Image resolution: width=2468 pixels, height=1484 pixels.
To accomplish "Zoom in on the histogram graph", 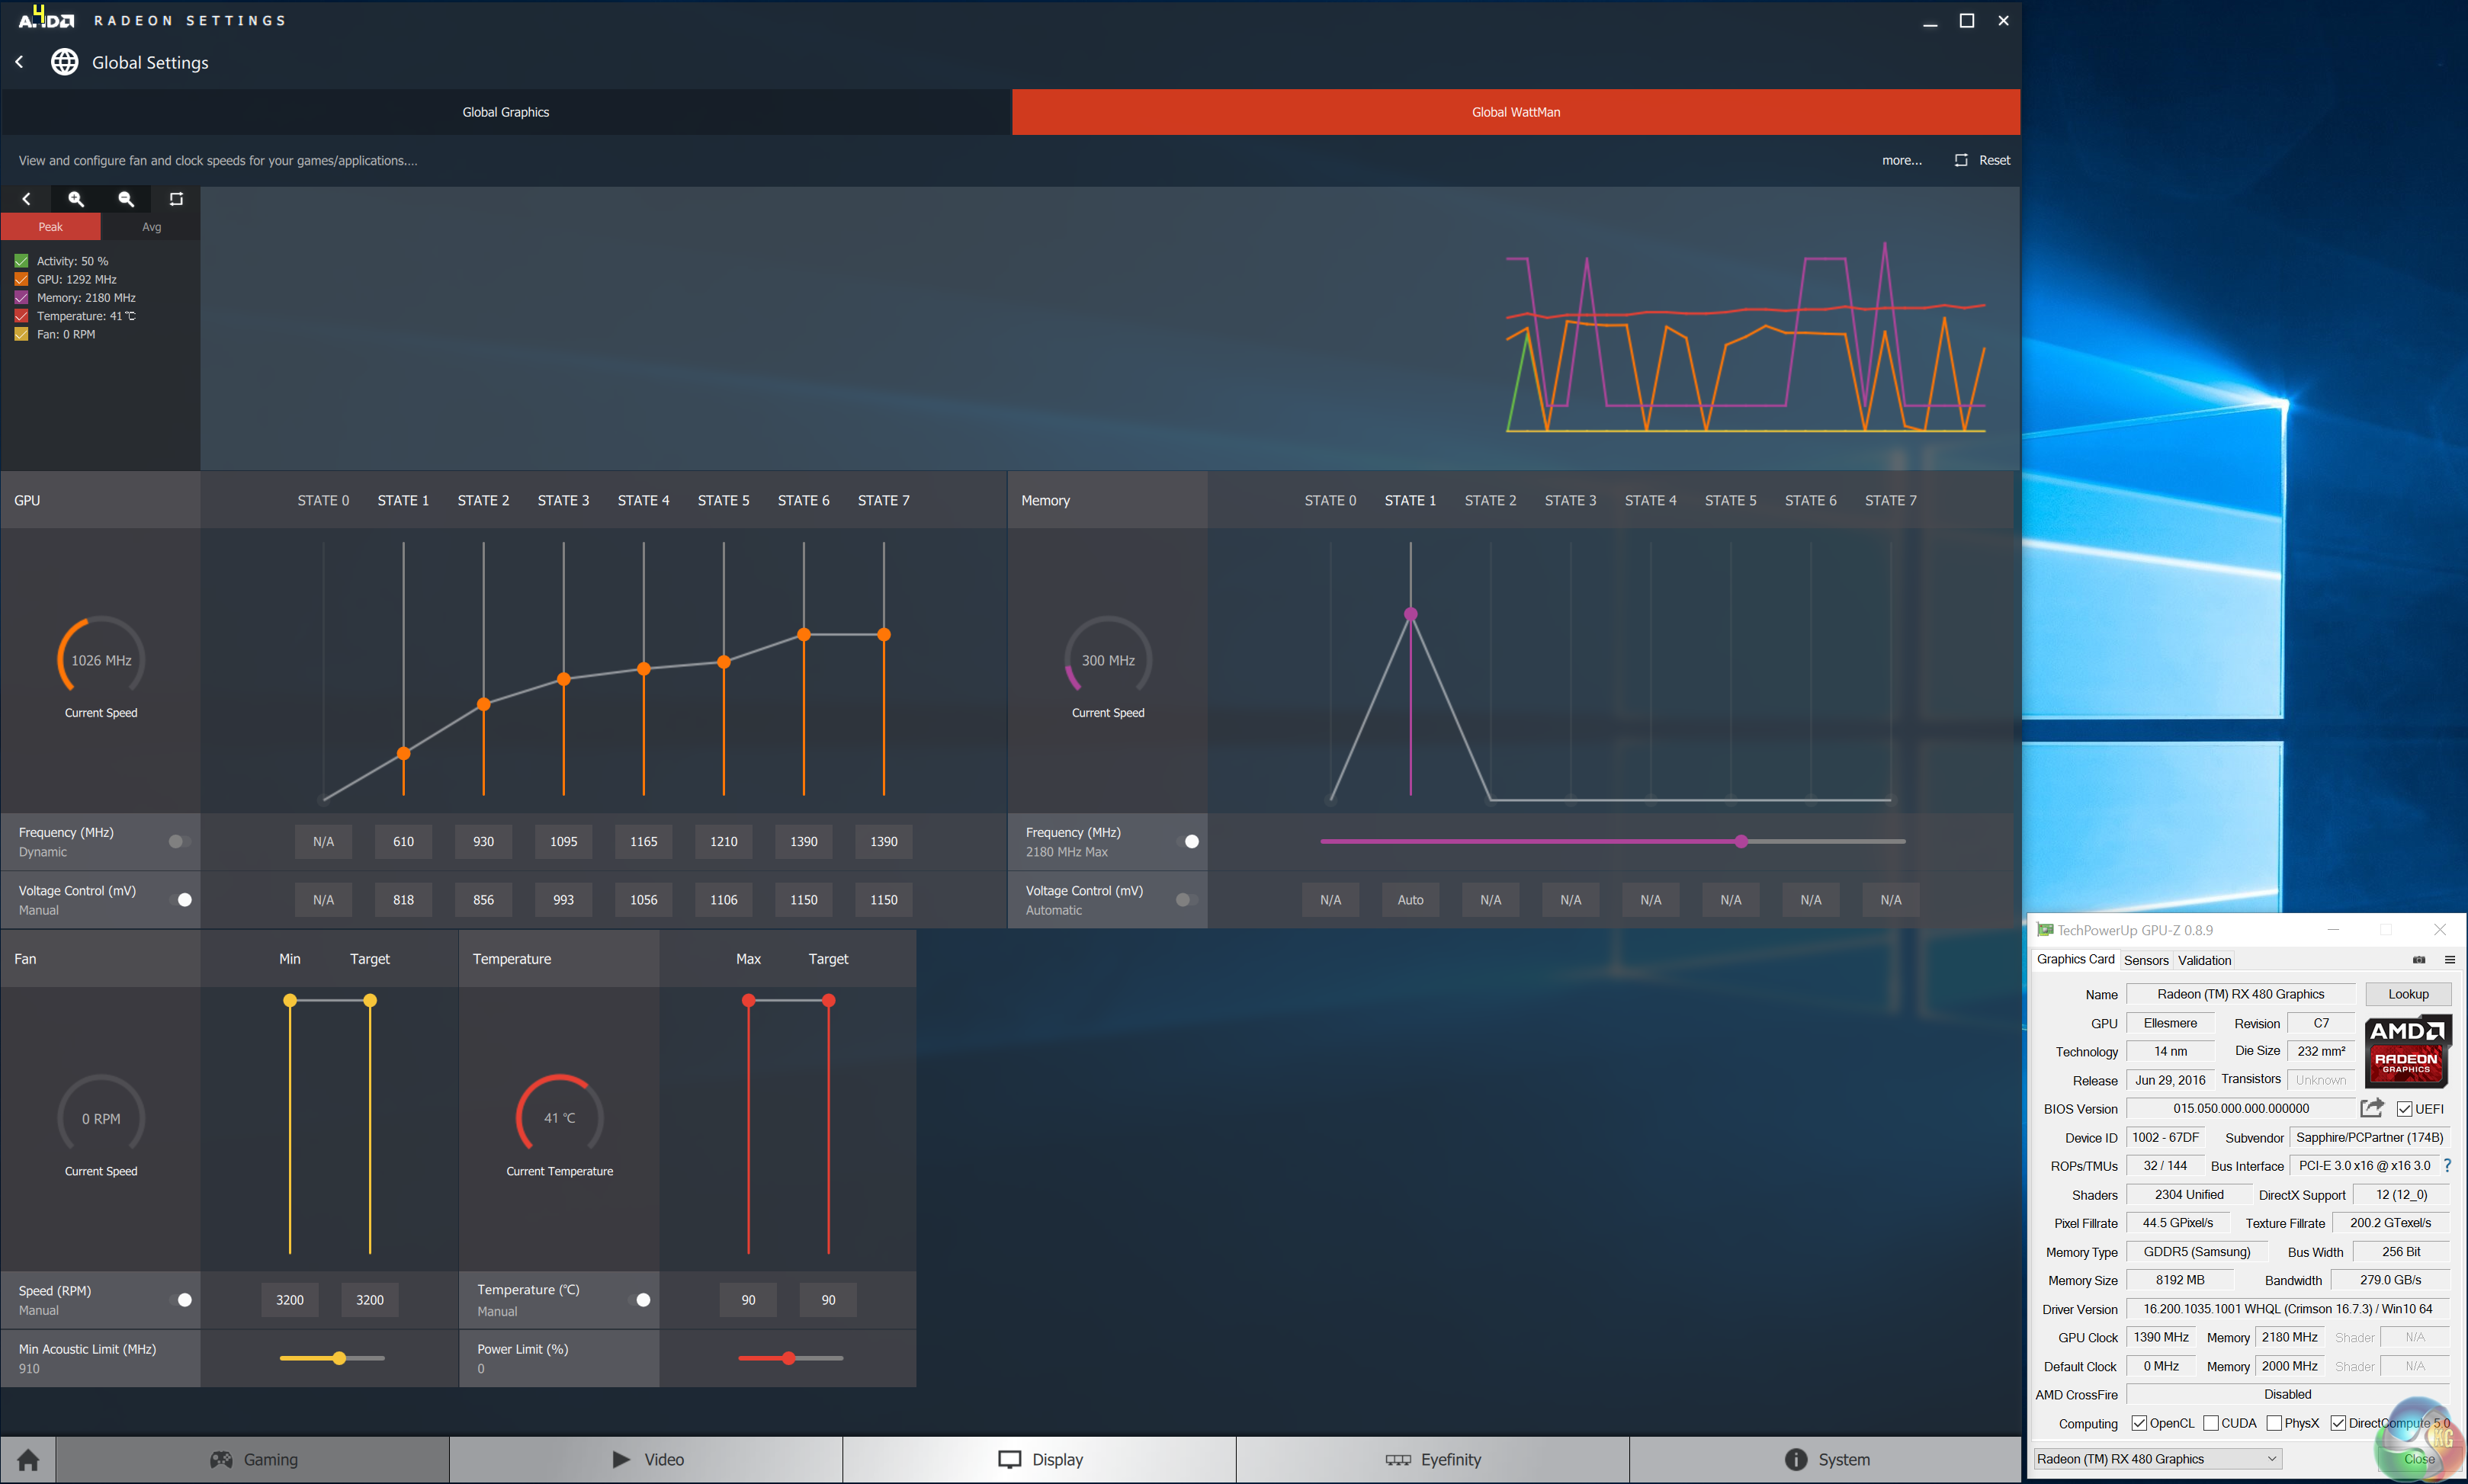I will [x=76, y=199].
